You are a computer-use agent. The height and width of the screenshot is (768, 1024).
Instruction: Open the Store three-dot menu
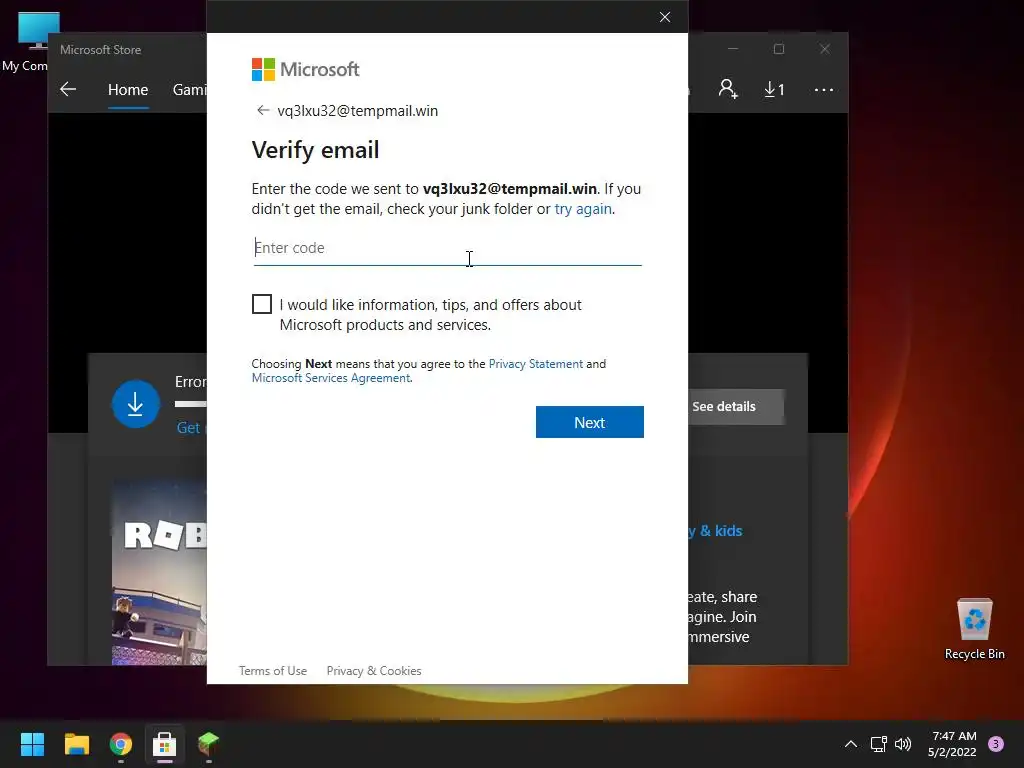pyautogui.click(x=824, y=89)
